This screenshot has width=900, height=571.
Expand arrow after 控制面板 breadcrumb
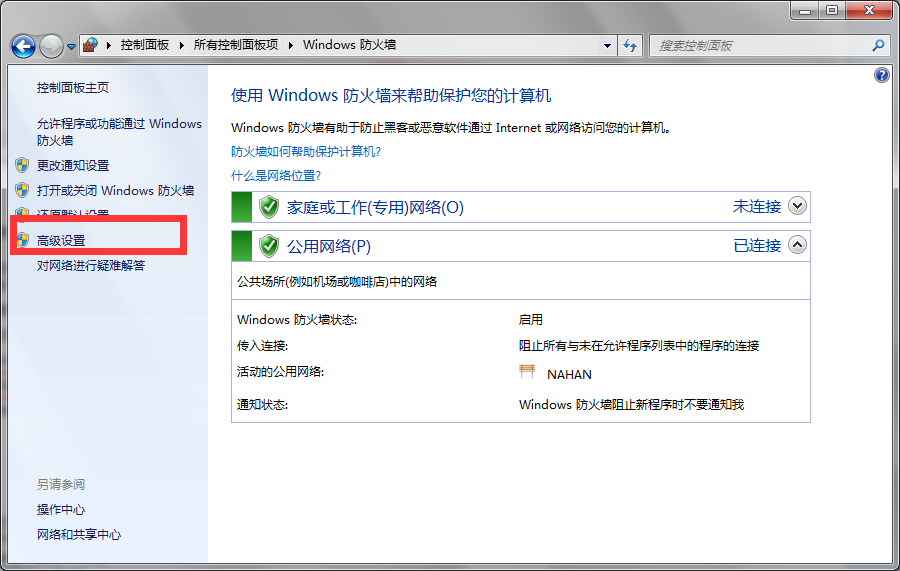tap(181, 45)
